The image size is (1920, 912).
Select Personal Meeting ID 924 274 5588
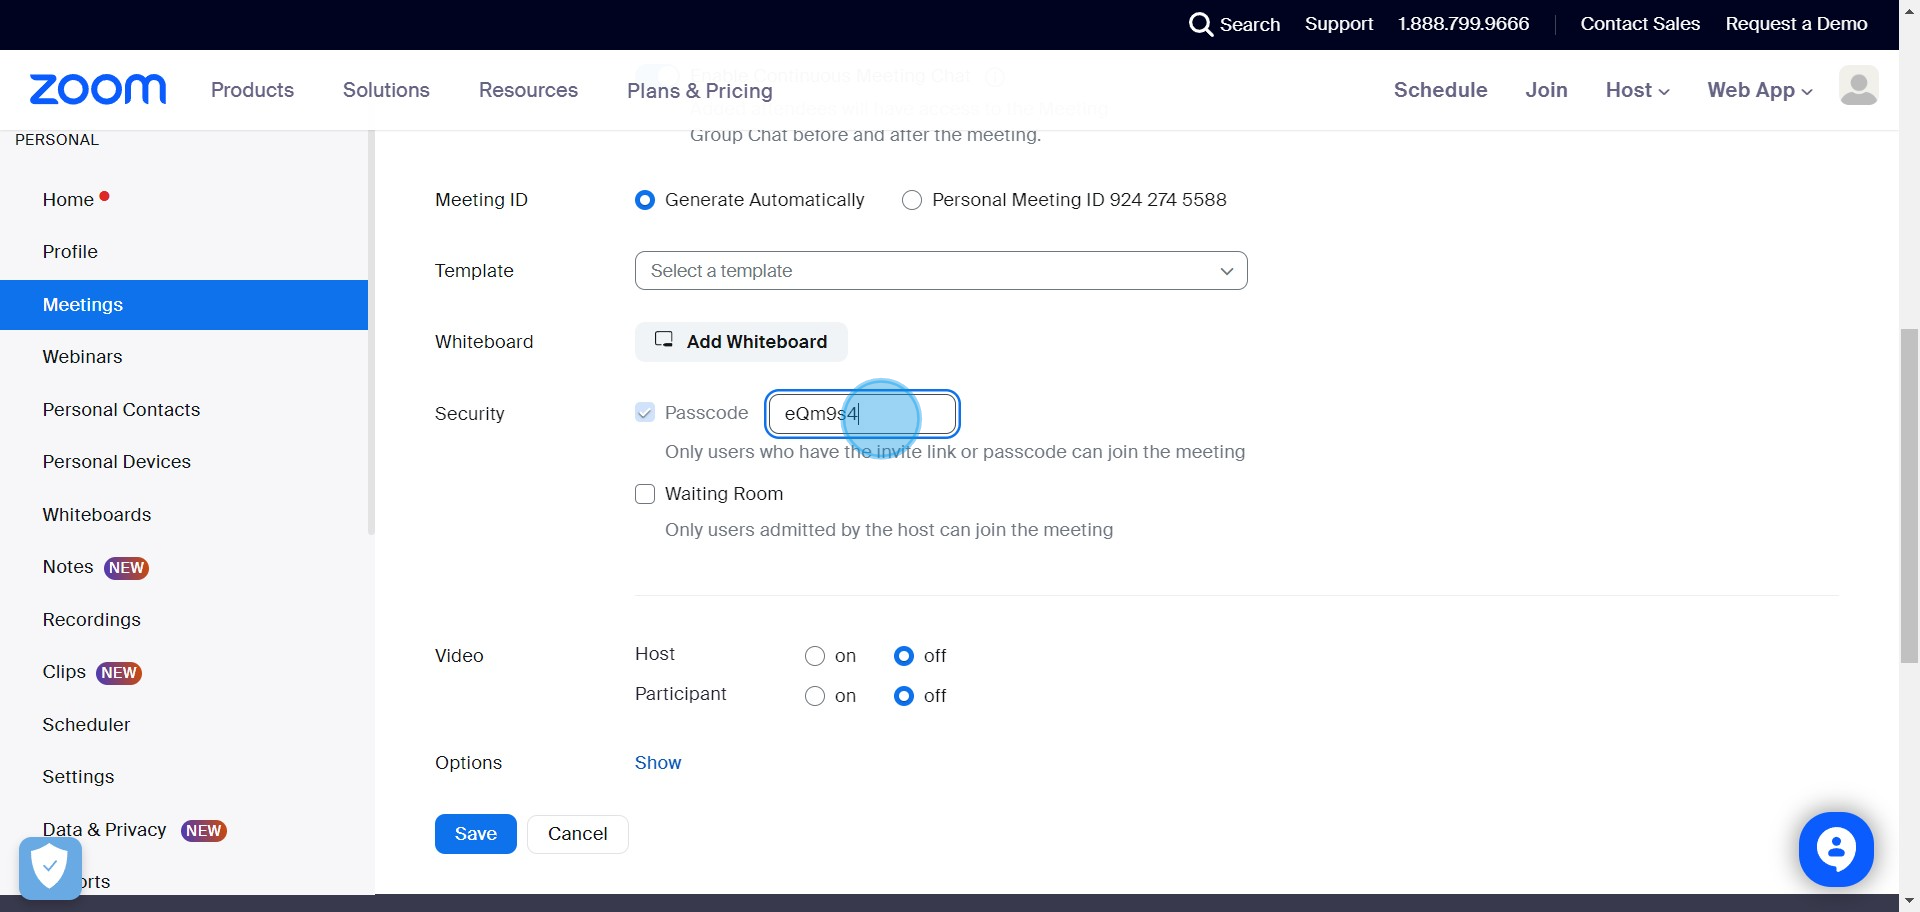pos(912,200)
